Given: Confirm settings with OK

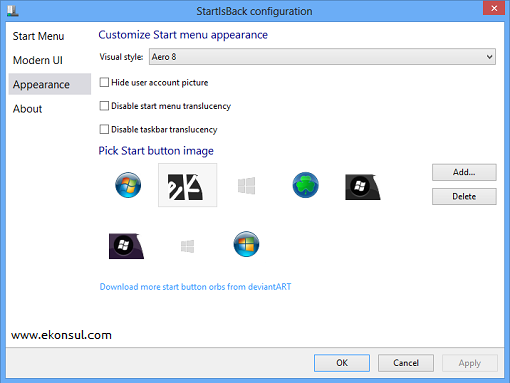Looking at the screenshot, I should coord(342,363).
